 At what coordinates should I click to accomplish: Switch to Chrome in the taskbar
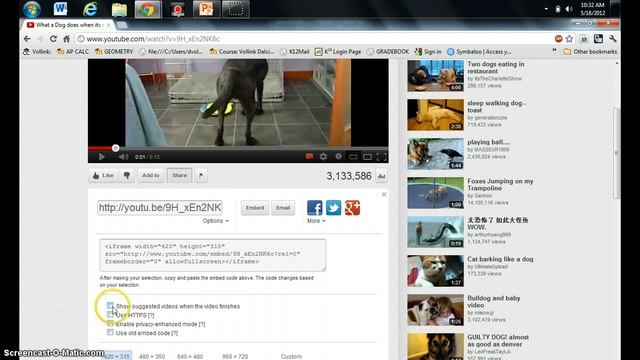coord(148,9)
